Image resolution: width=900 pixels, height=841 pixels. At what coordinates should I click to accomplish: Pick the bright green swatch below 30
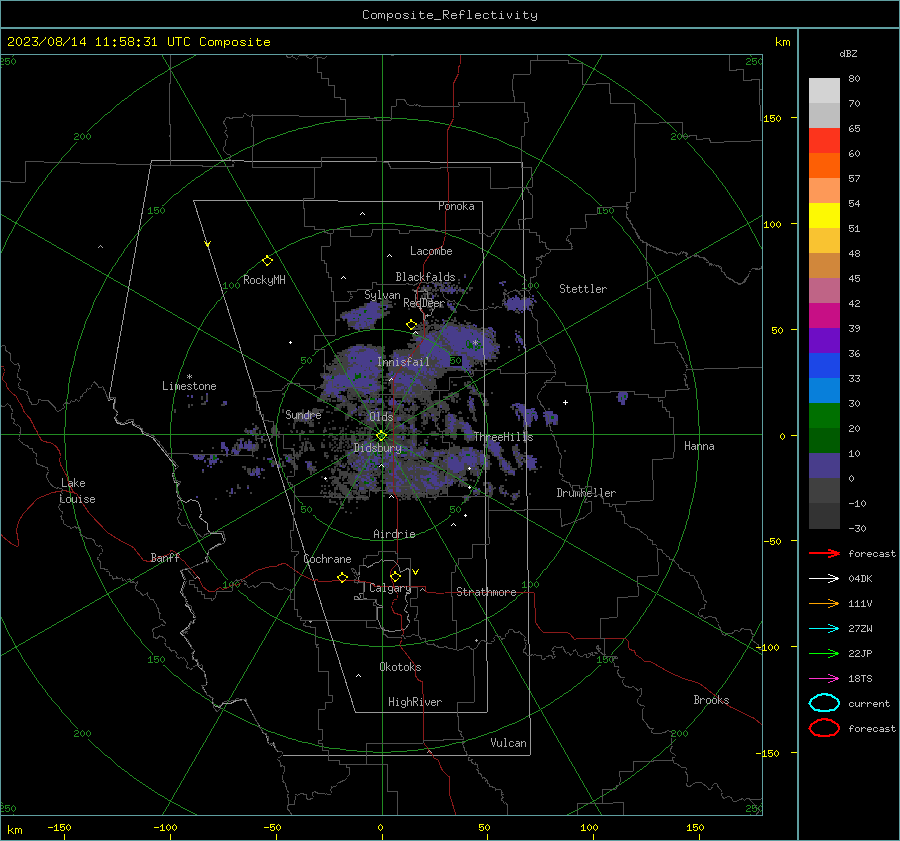click(x=824, y=416)
